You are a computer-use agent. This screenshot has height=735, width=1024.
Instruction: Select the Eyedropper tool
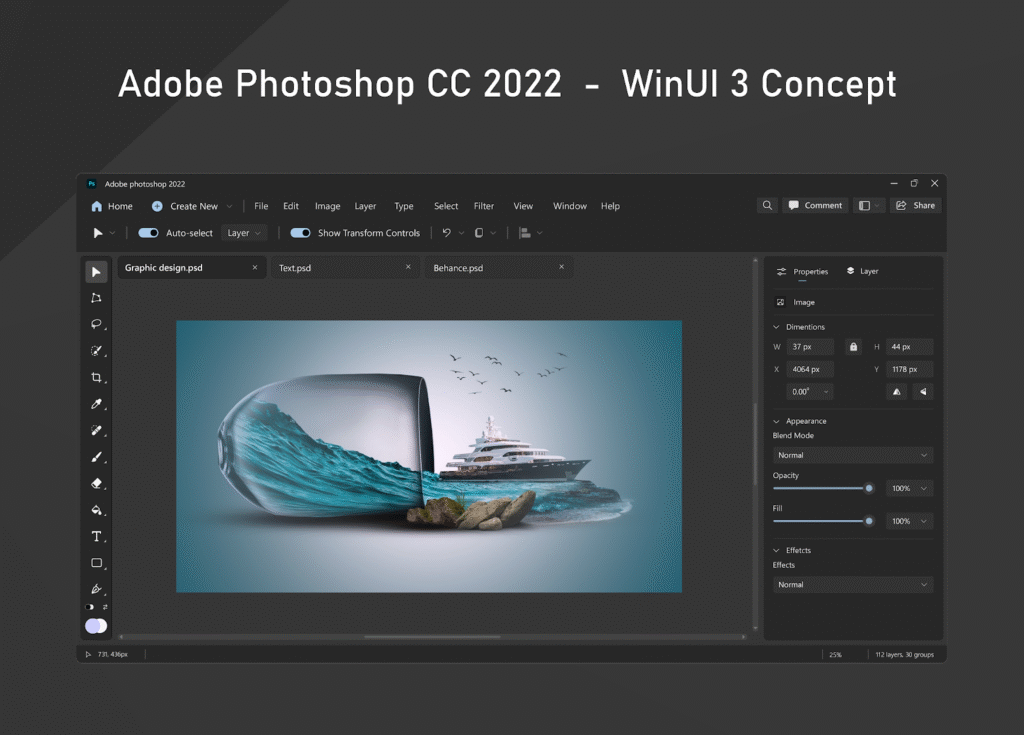96,404
